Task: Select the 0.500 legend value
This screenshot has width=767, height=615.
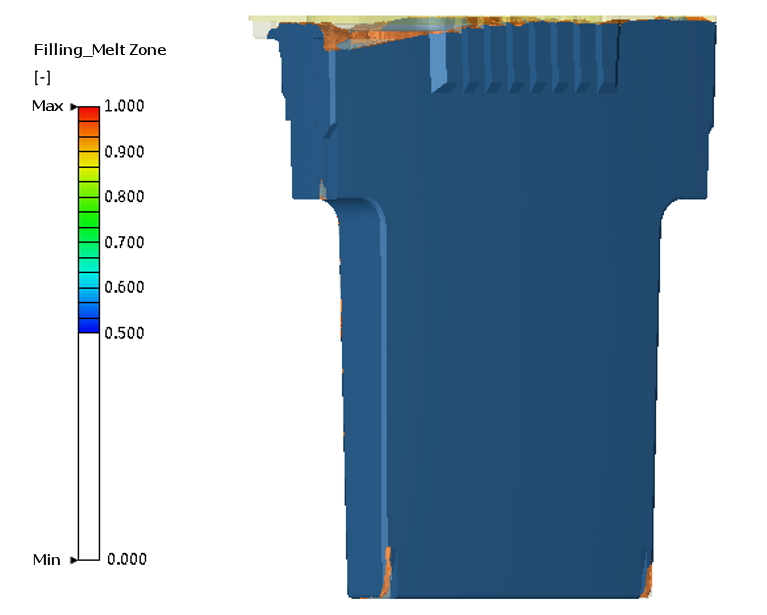Action: point(125,333)
